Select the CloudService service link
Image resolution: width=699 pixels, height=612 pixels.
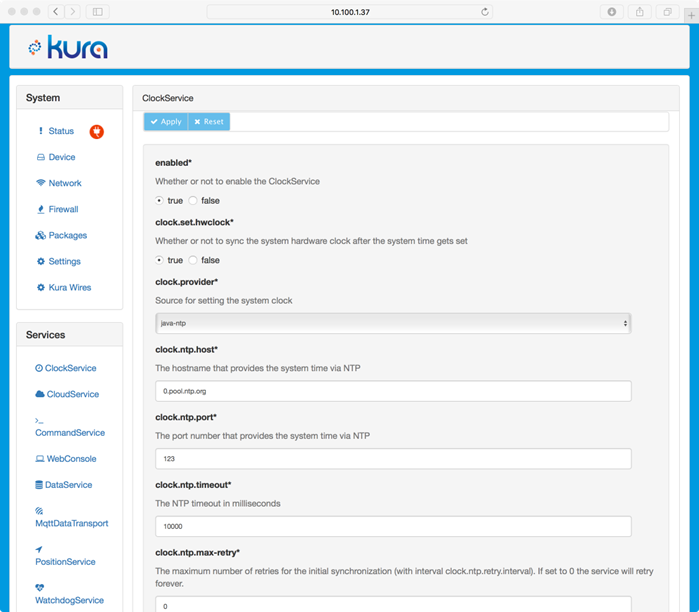[x=73, y=394]
